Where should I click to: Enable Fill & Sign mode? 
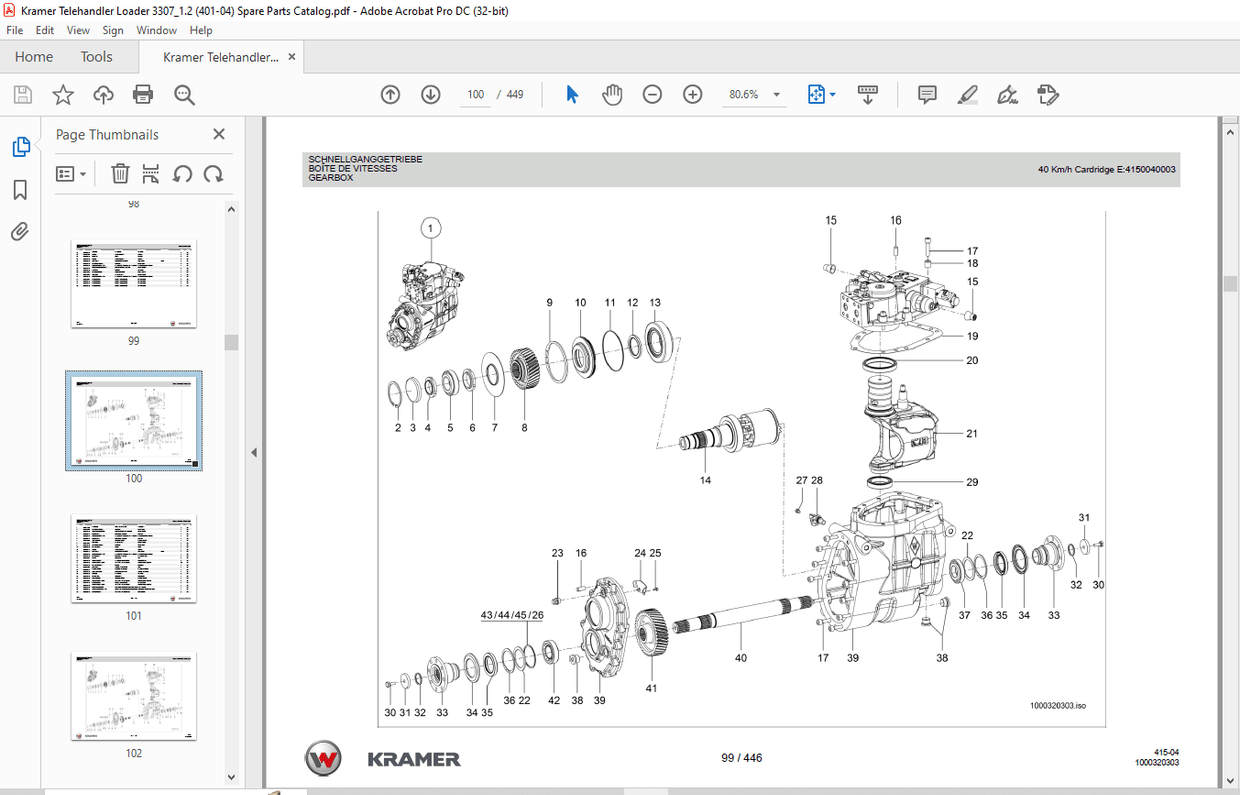(x=1047, y=94)
